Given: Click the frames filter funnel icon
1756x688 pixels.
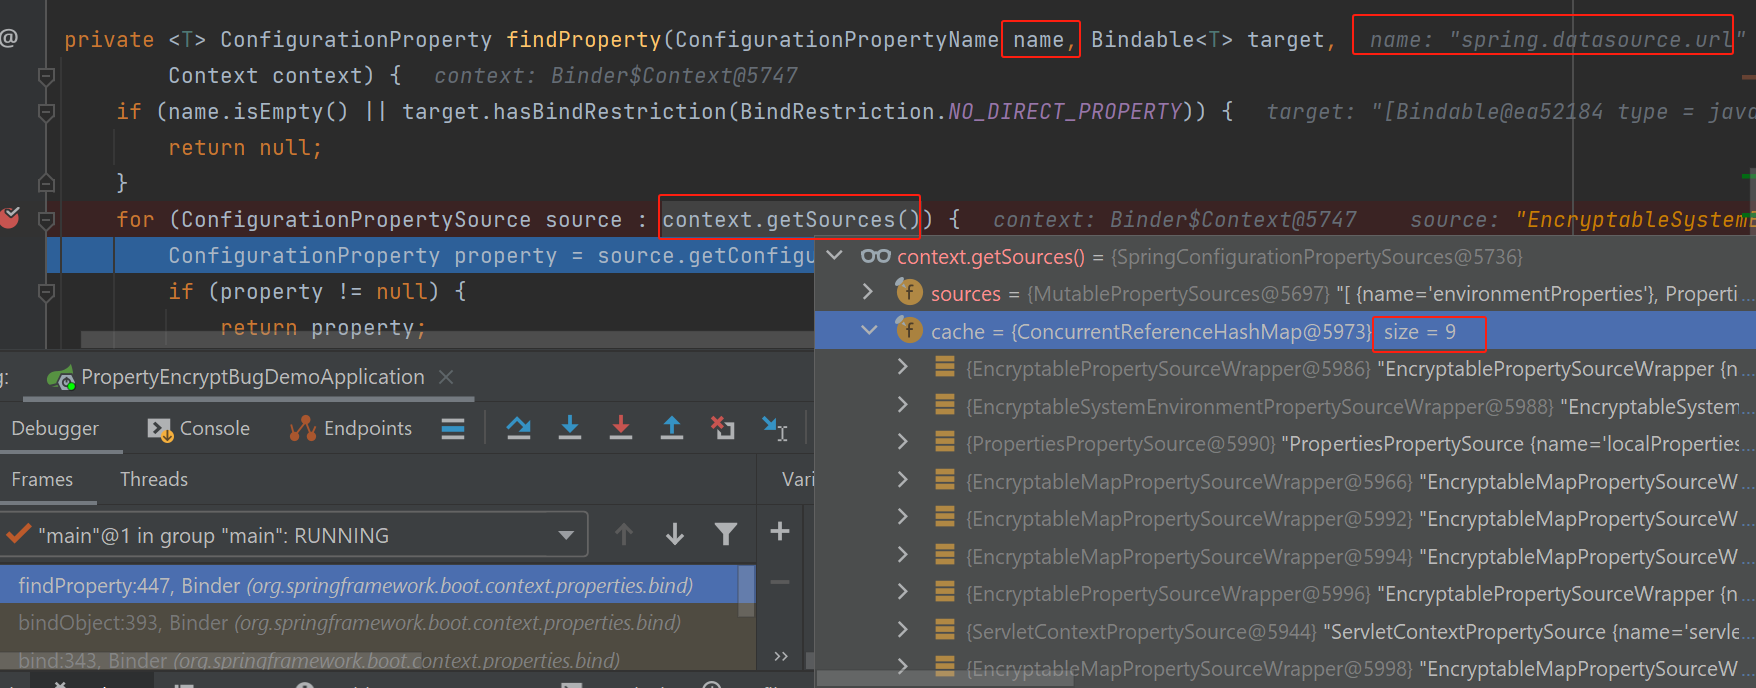Looking at the screenshot, I should pyautogui.click(x=726, y=535).
